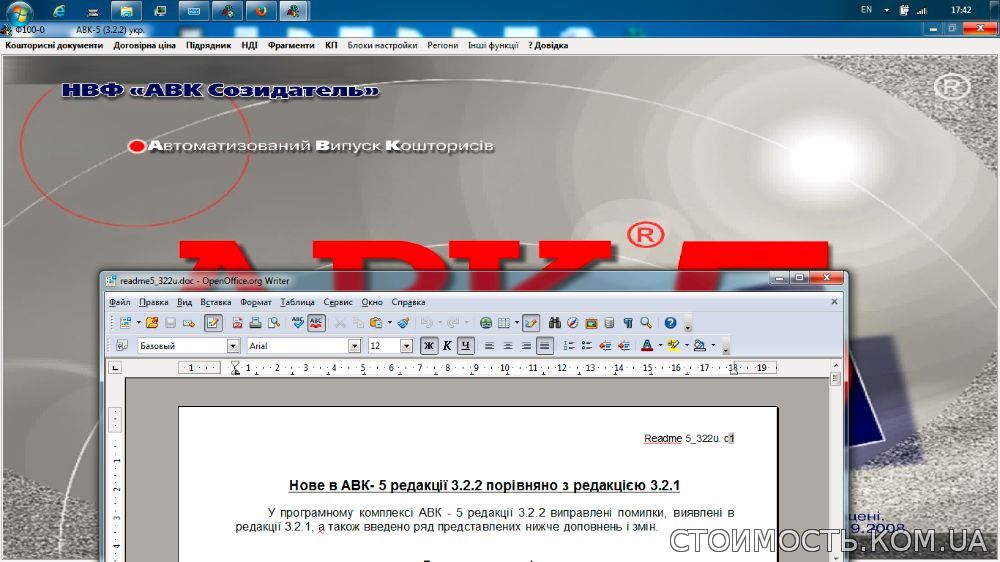
Task: Open the Файл menu in Writer
Action: pos(119,302)
